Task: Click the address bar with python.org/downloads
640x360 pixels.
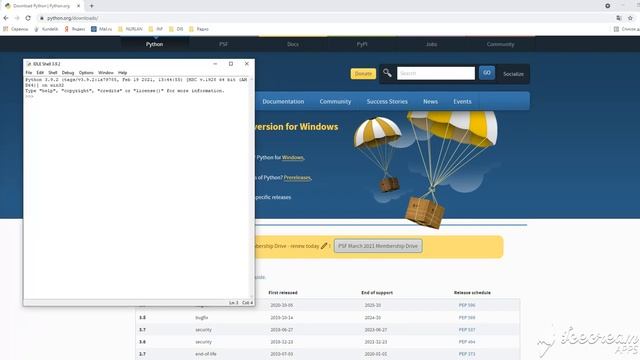Action: [x=322, y=18]
